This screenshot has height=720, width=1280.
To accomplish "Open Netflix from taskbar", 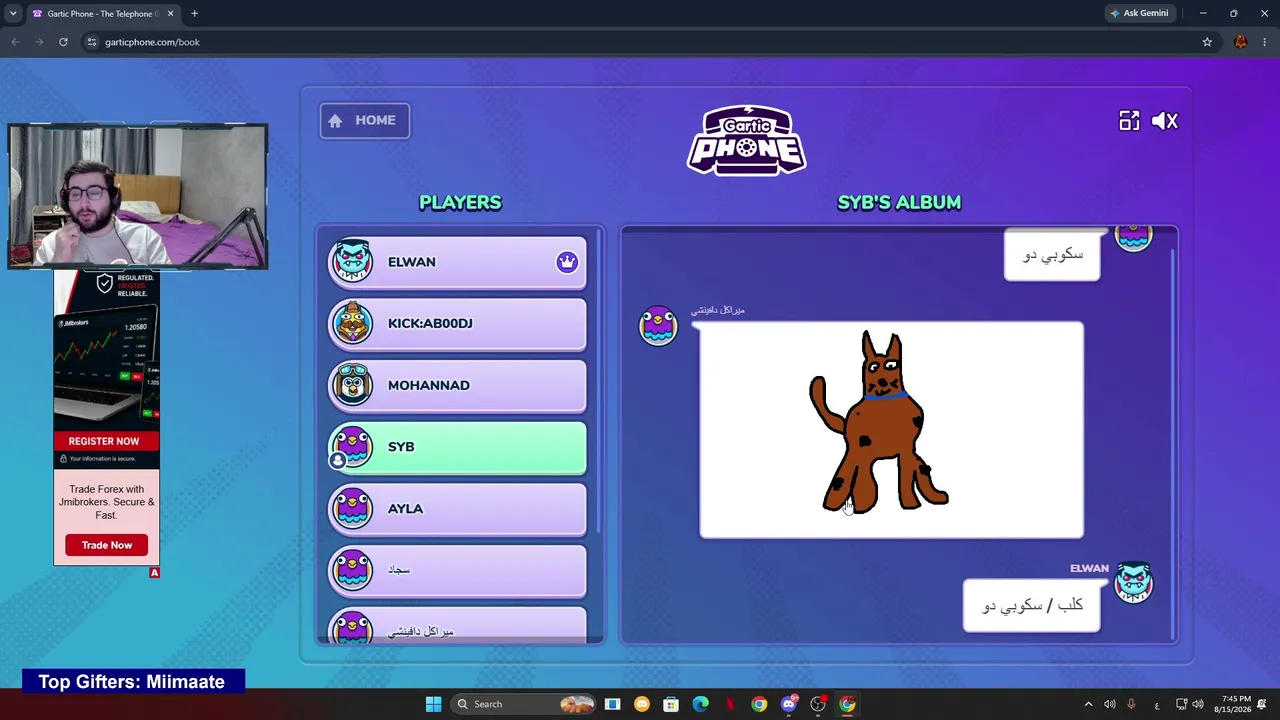I will click(730, 704).
